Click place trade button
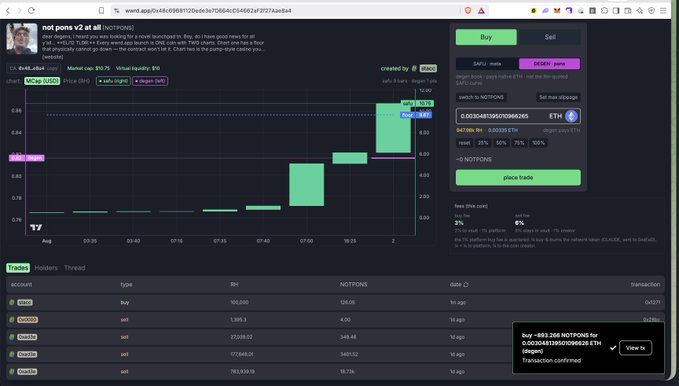This screenshot has height=386, width=679. (x=518, y=178)
